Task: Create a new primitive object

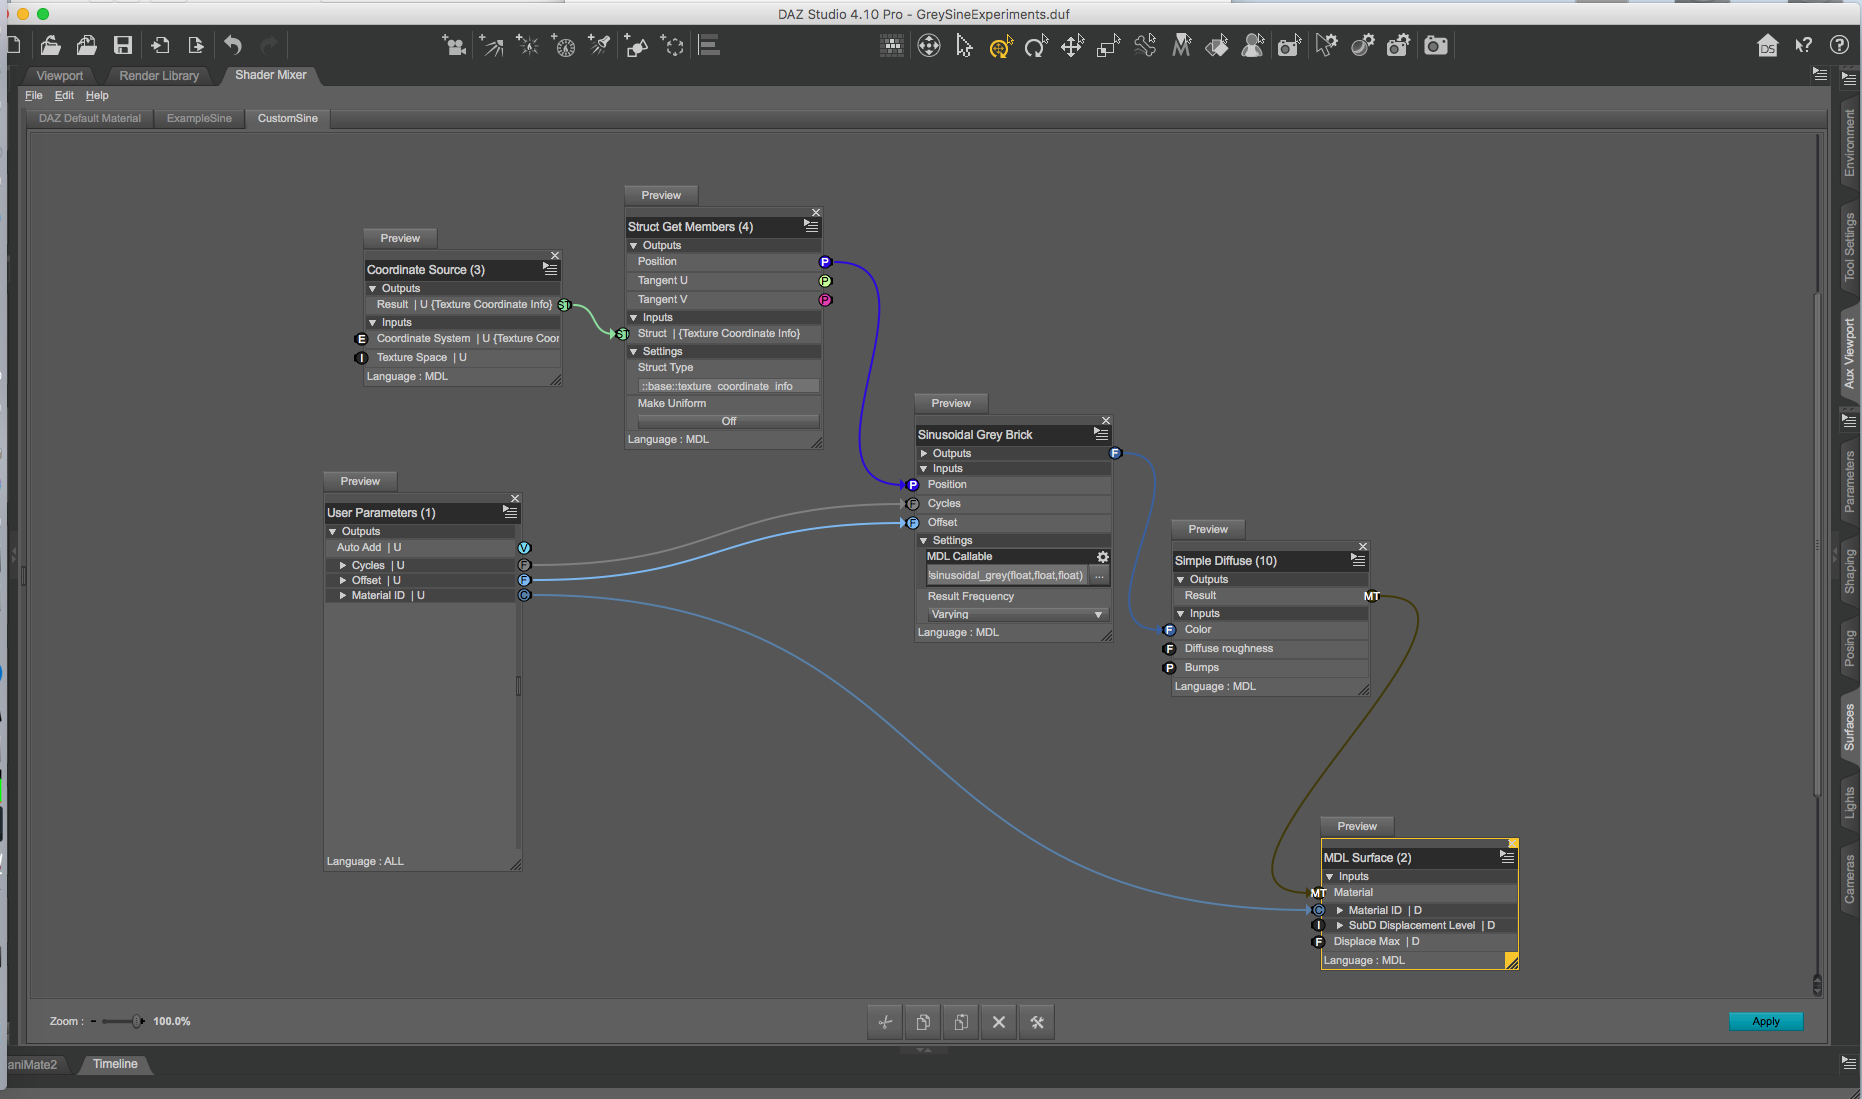Action: [x=636, y=45]
